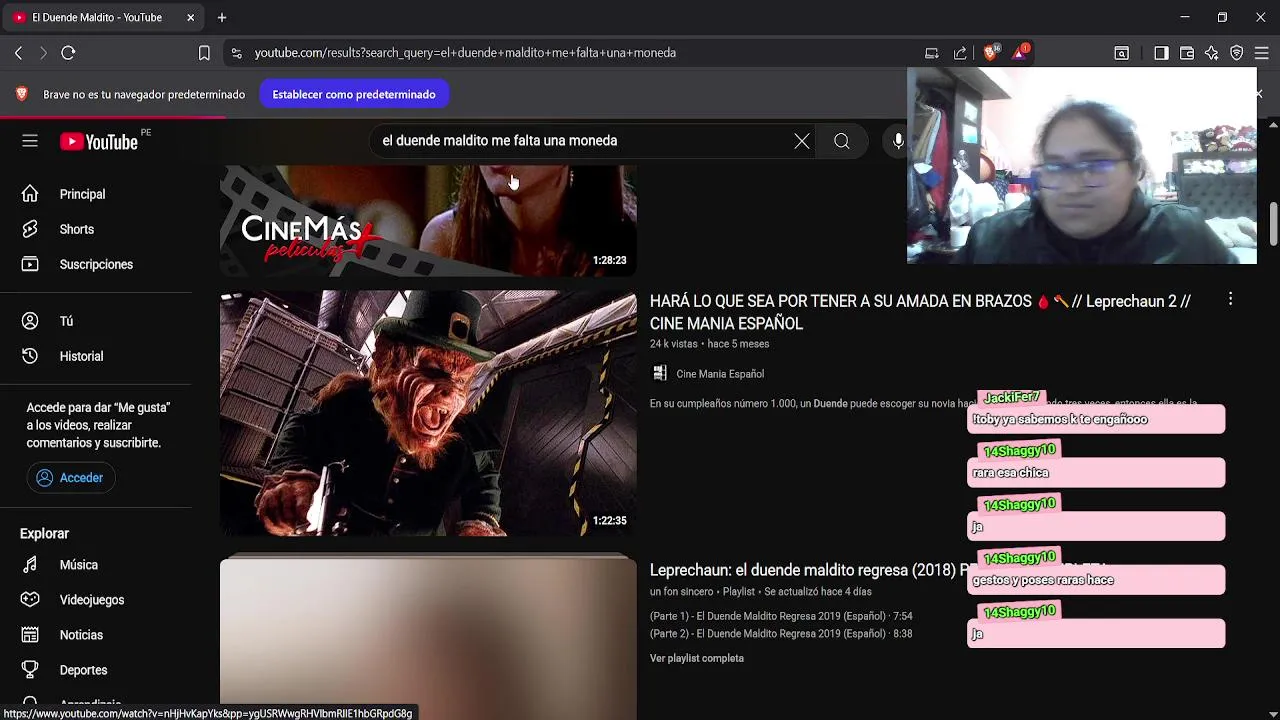The height and width of the screenshot is (720, 1280).
Task: Open the HARÁ LO QUE SEA video title
Action: [x=920, y=312]
